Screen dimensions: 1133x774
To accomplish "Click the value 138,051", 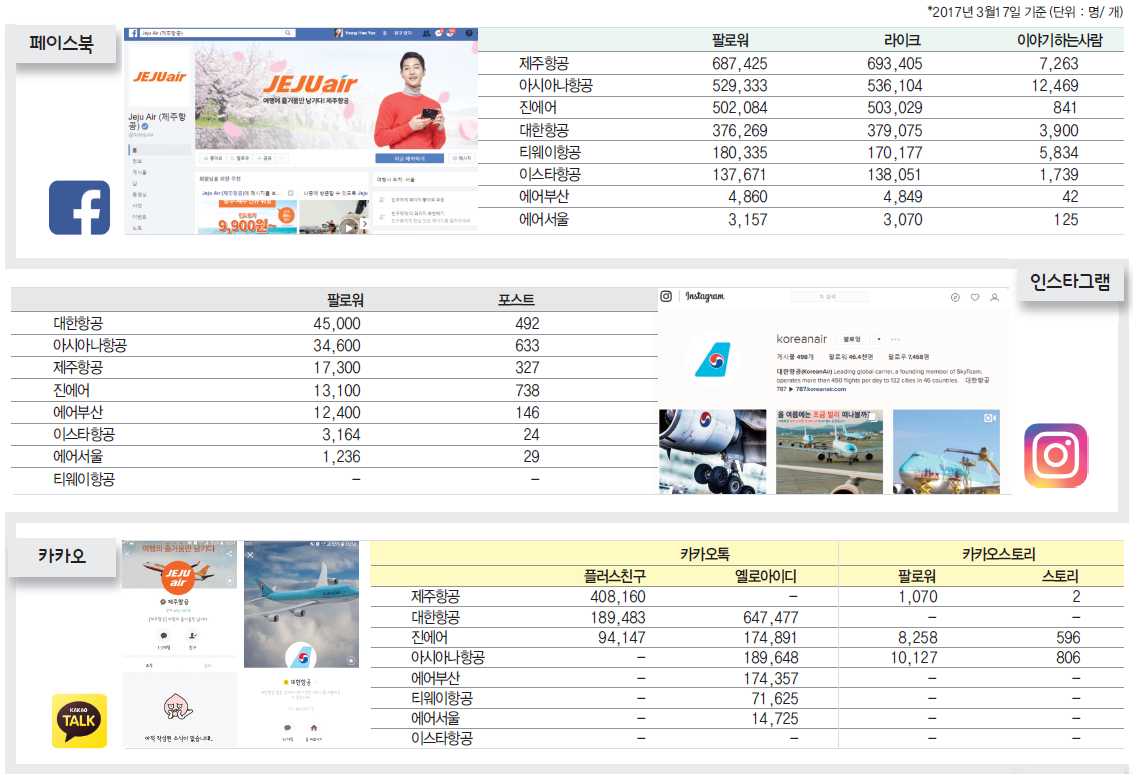I will pyautogui.click(x=895, y=175).
